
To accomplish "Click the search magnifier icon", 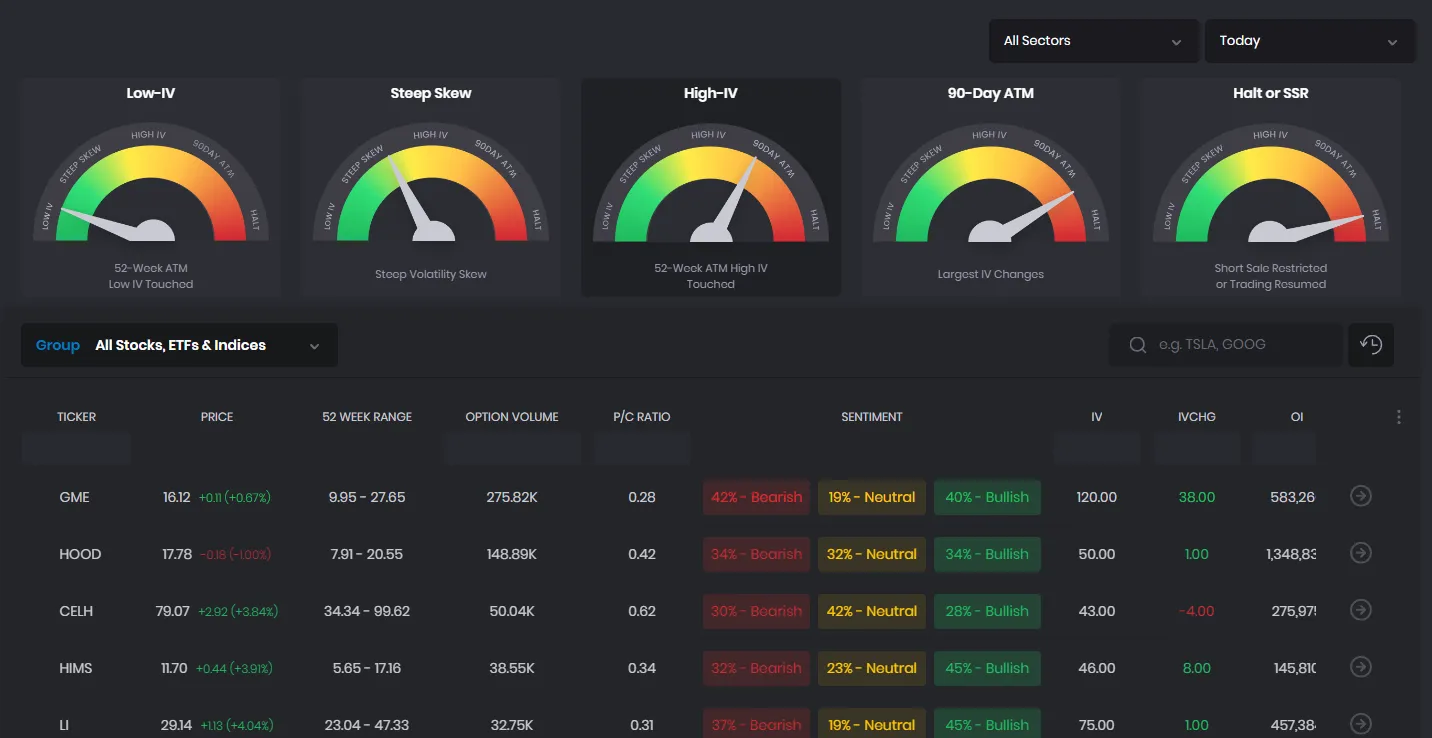I will tap(1137, 345).
